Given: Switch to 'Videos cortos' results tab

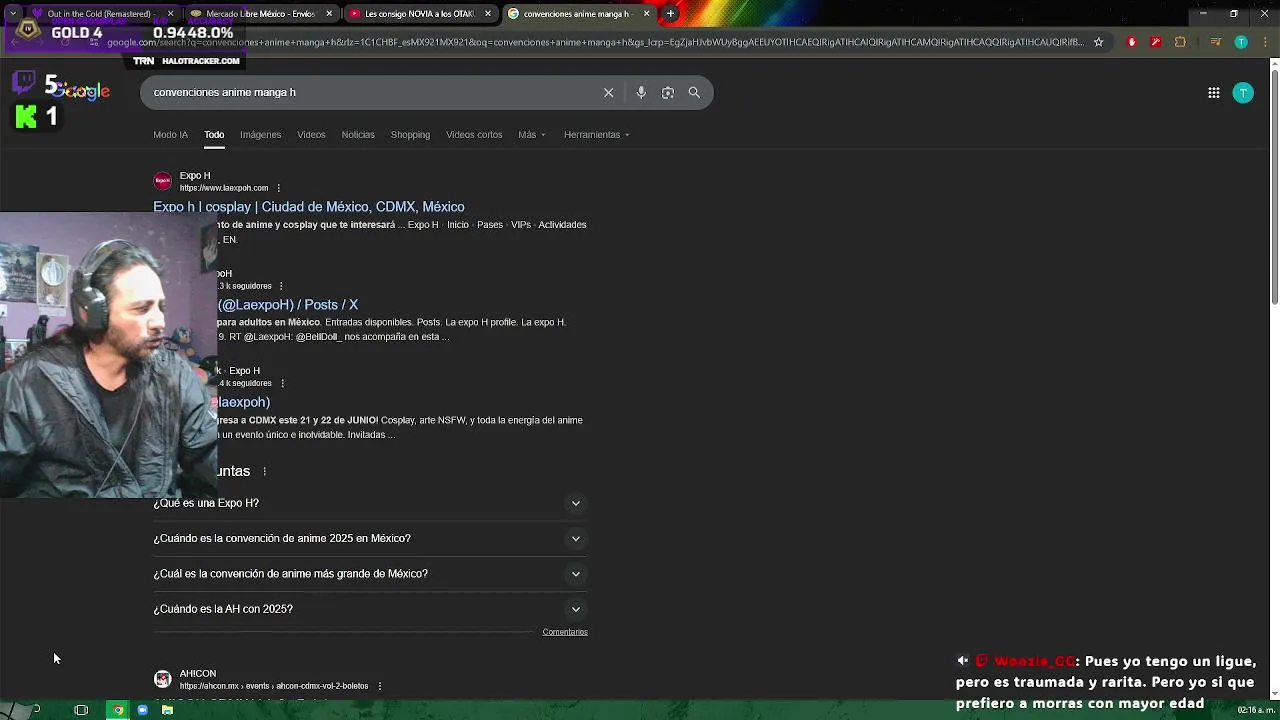Looking at the screenshot, I should [474, 135].
